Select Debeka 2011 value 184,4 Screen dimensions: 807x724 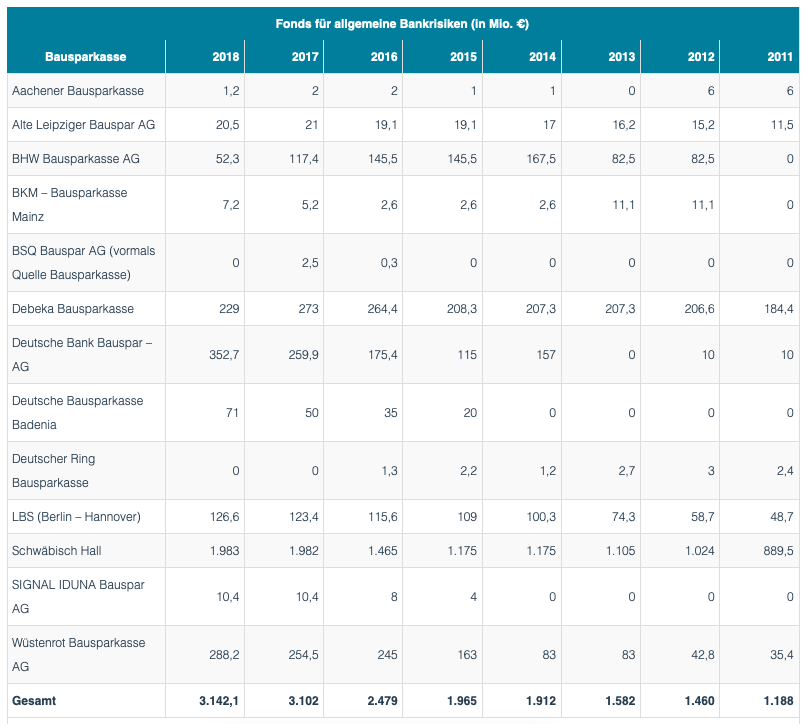pos(778,309)
